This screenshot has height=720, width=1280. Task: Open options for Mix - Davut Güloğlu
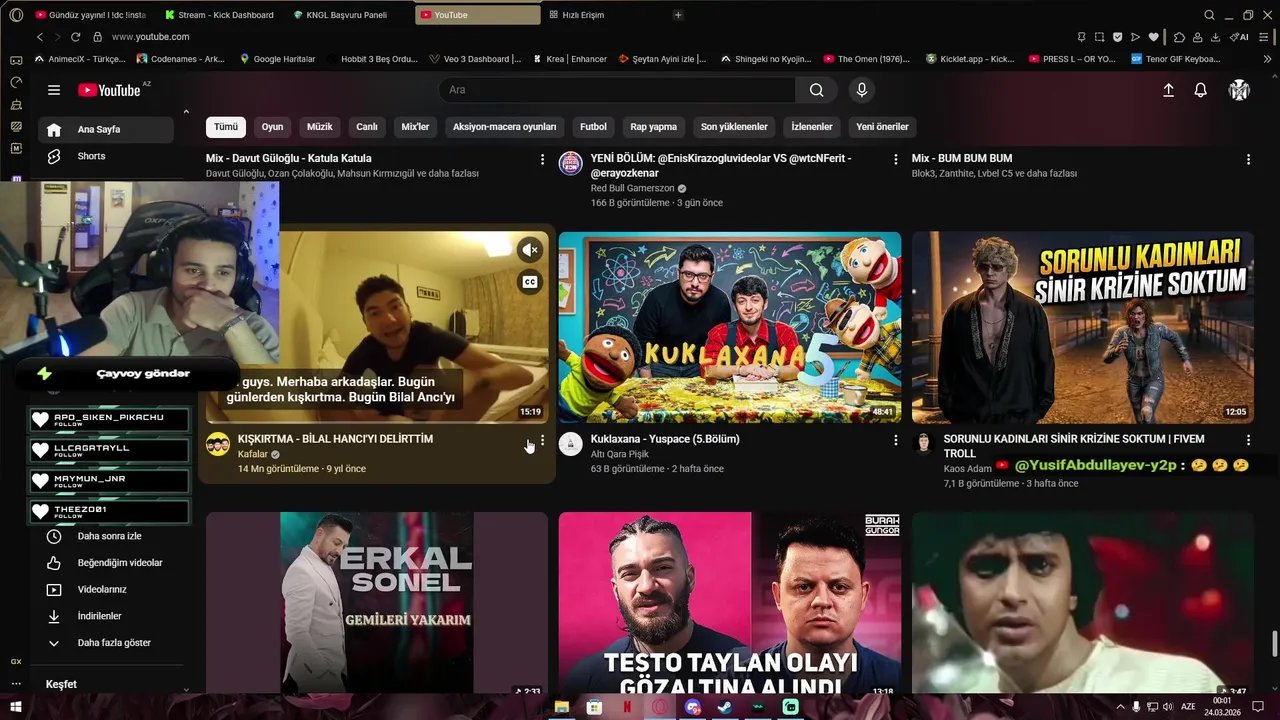coord(542,159)
